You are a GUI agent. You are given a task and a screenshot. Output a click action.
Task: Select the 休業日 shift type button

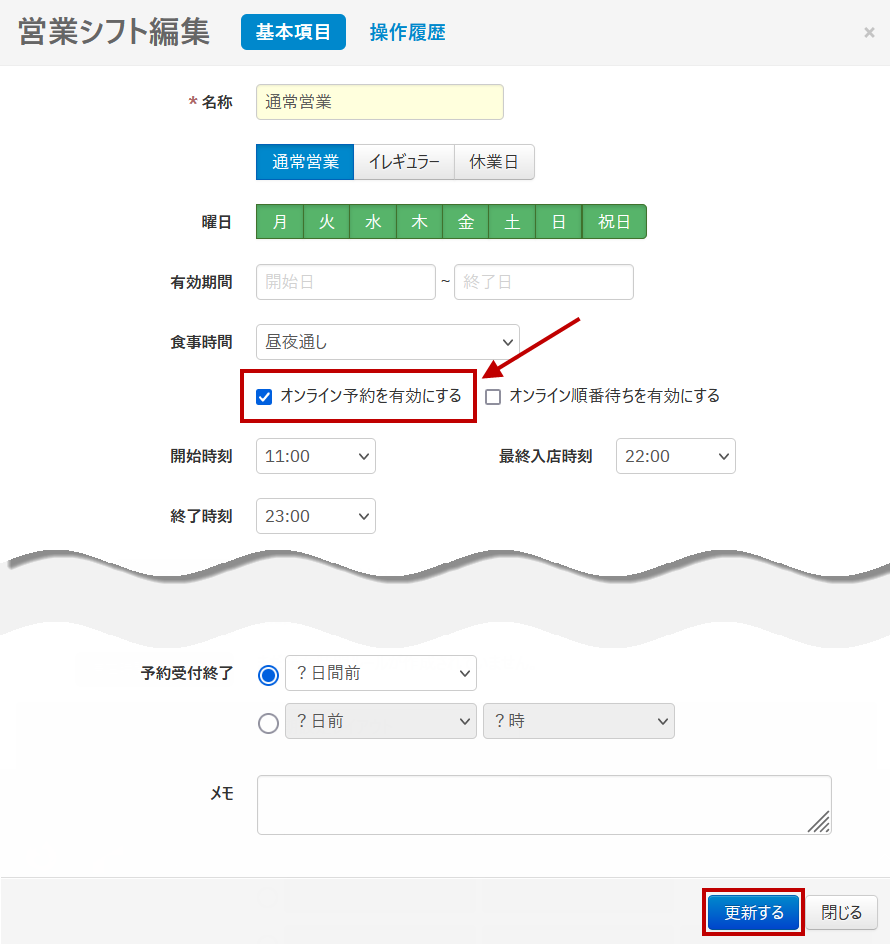click(494, 162)
